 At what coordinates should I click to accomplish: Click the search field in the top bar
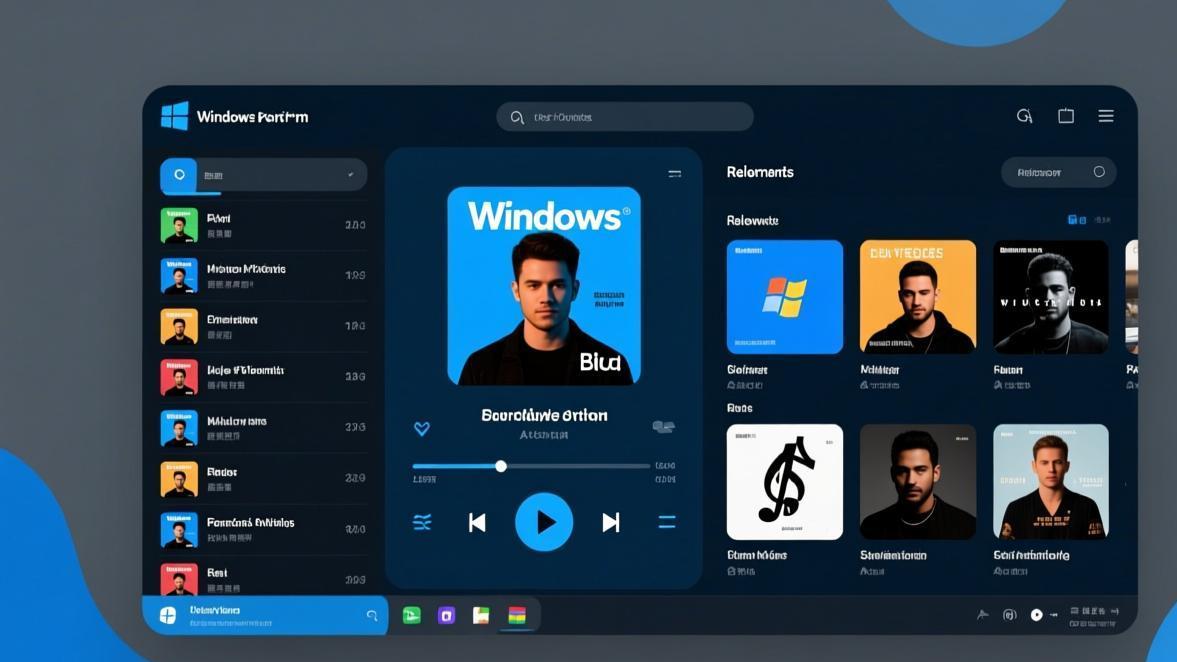click(x=625, y=117)
